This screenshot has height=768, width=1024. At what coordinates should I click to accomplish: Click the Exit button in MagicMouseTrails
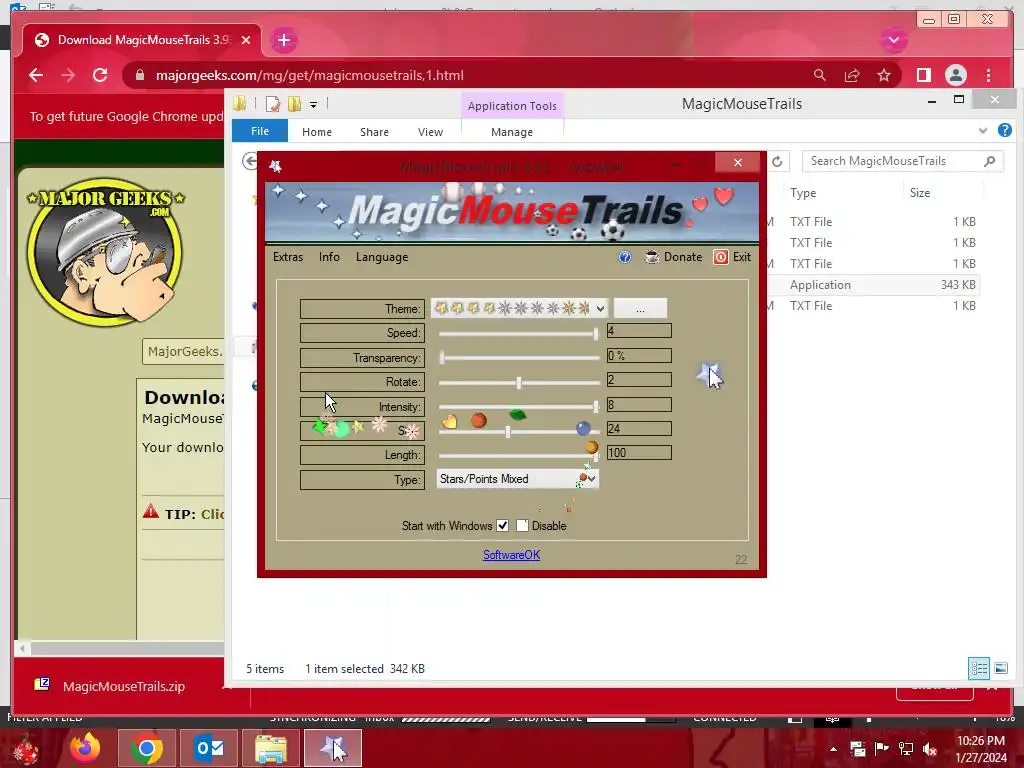(x=732, y=257)
